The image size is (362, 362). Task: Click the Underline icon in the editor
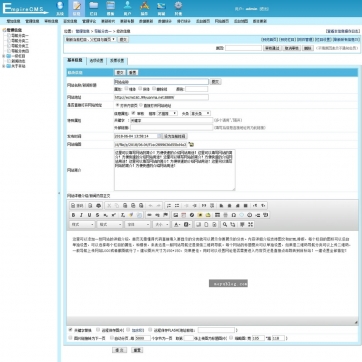point(89,215)
